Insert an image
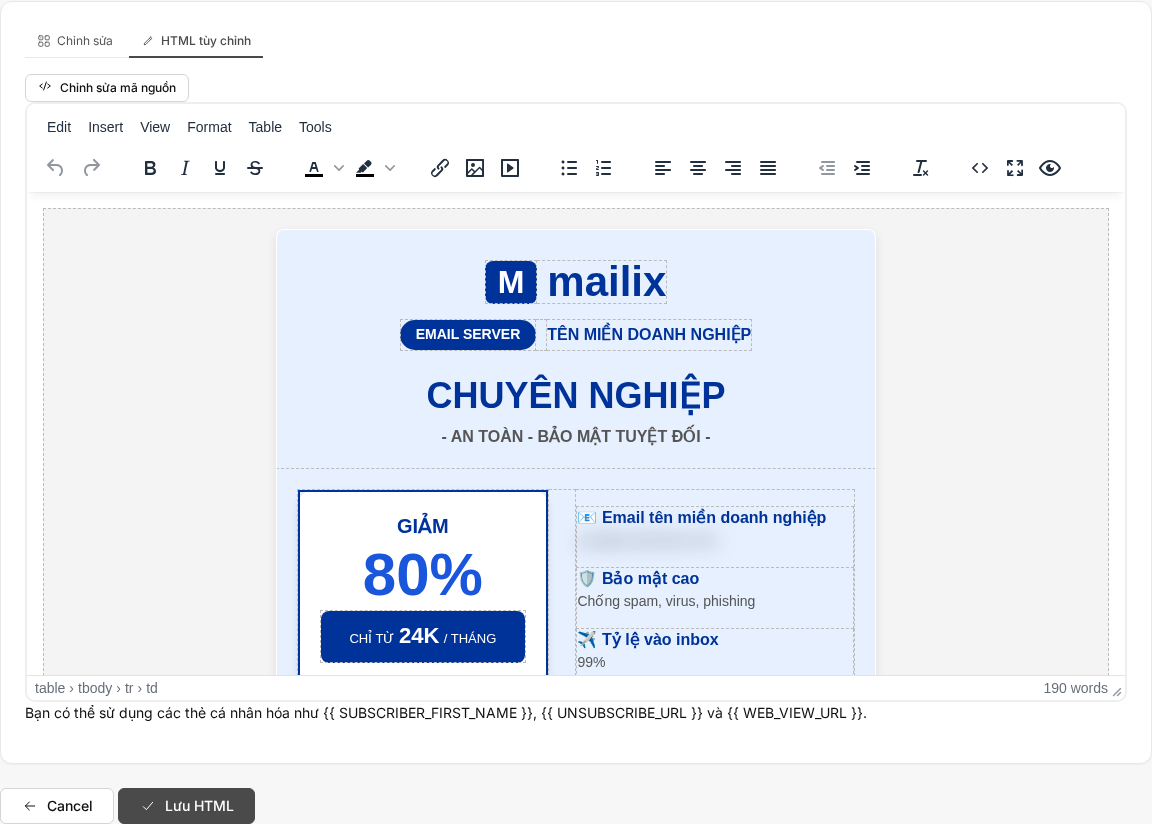Image resolution: width=1152 pixels, height=824 pixels. point(475,168)
